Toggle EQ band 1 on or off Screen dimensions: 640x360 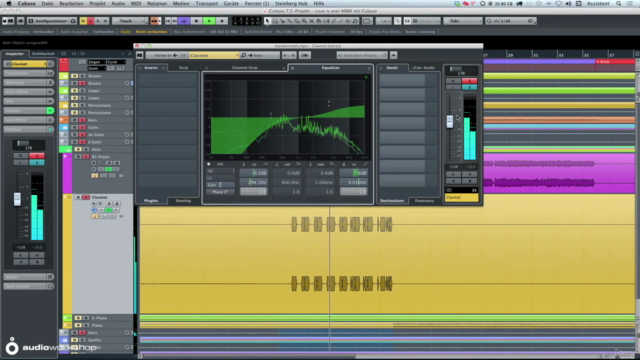[x=244, y=164]
